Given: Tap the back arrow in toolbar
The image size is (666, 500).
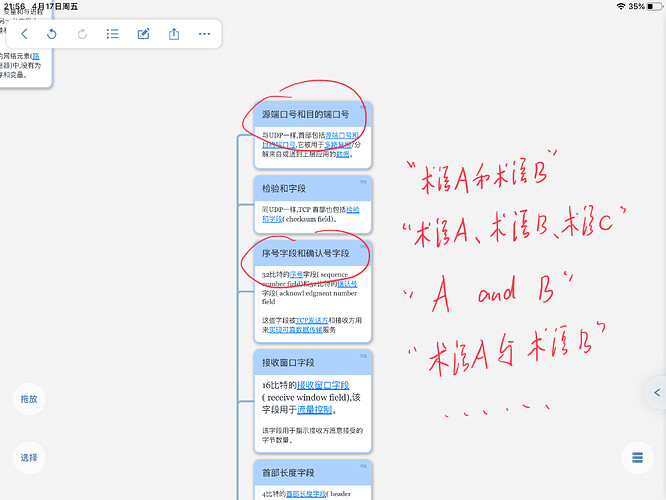Looking at the screenshot, I should 24,34.
